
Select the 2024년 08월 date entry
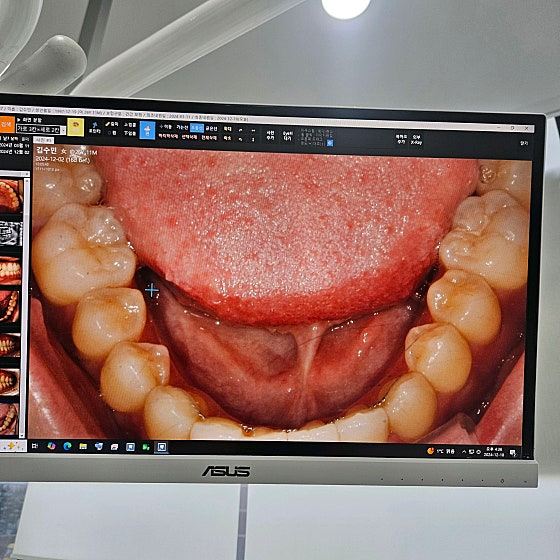point(15,146)
